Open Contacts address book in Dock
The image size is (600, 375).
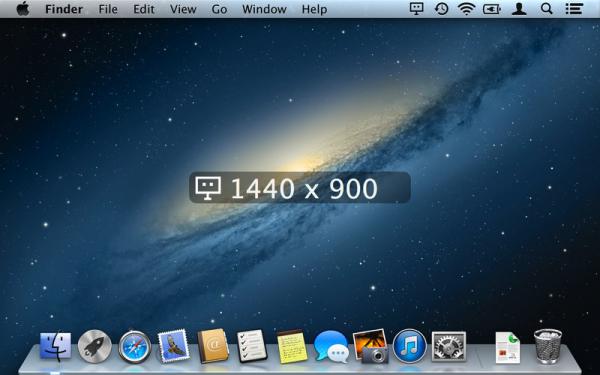213,346
